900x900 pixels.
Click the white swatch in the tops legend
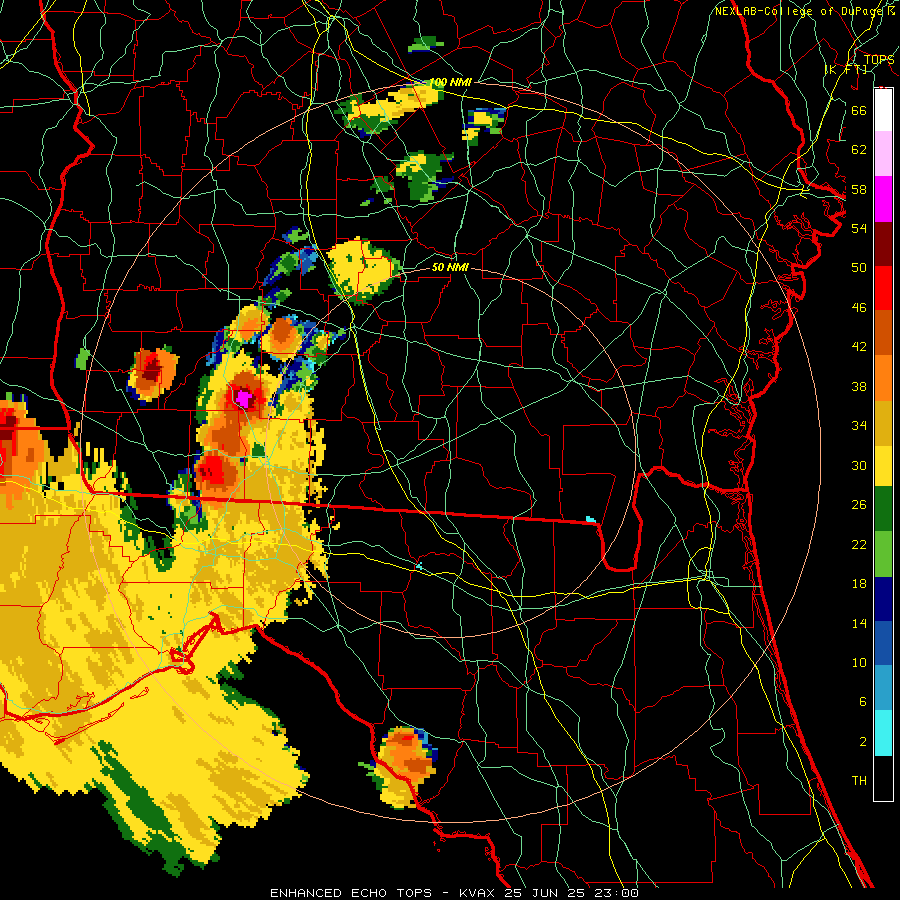point(883,110)
